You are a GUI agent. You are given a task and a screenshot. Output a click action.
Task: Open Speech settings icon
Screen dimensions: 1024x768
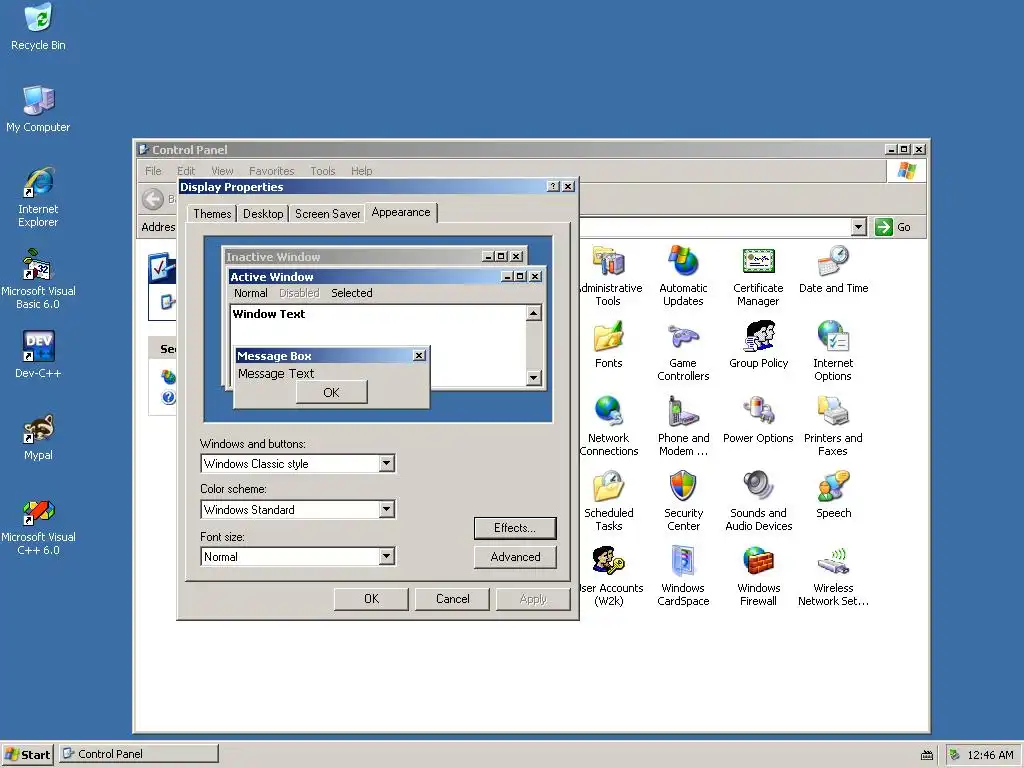pos(833,487)
